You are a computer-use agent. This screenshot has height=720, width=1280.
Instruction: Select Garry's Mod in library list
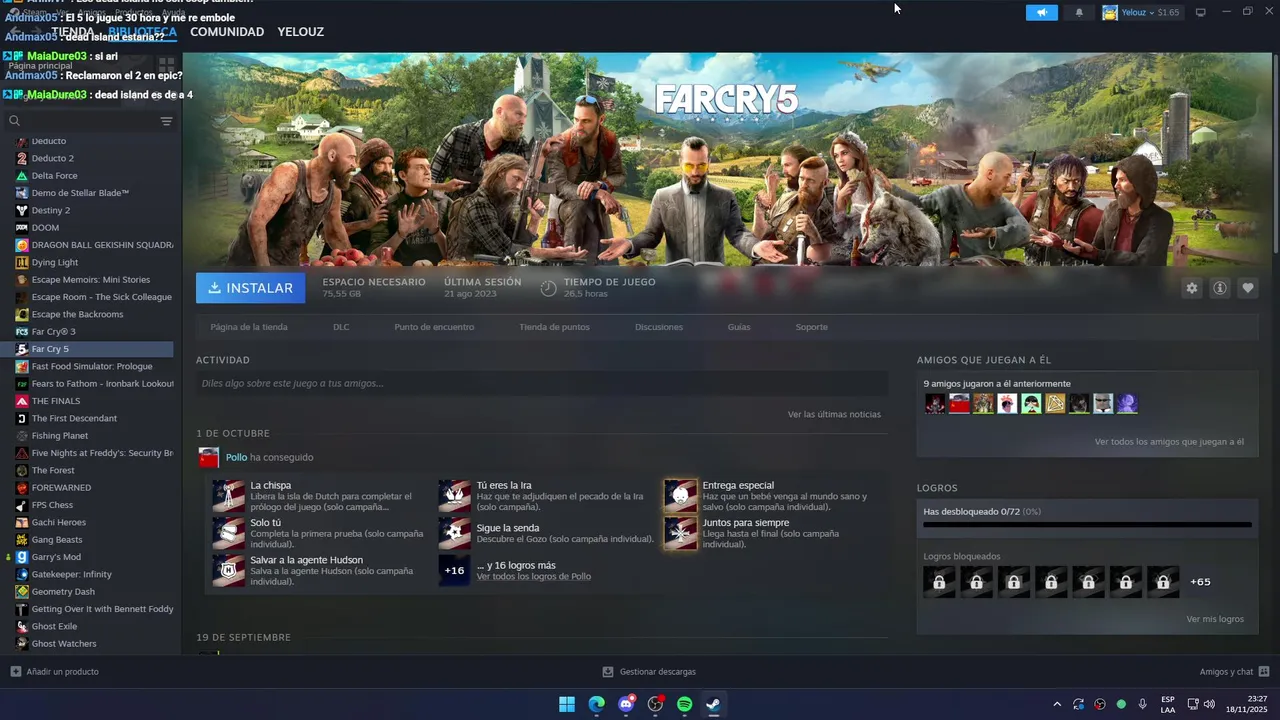click(x=89, y=557)
